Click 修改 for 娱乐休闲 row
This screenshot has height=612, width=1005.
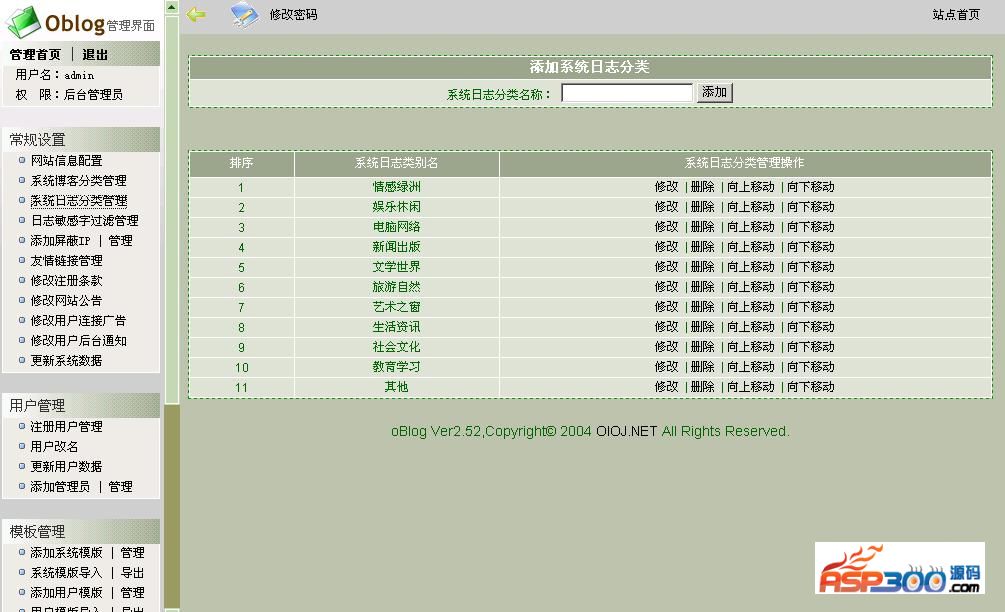[x=666, y=206]
